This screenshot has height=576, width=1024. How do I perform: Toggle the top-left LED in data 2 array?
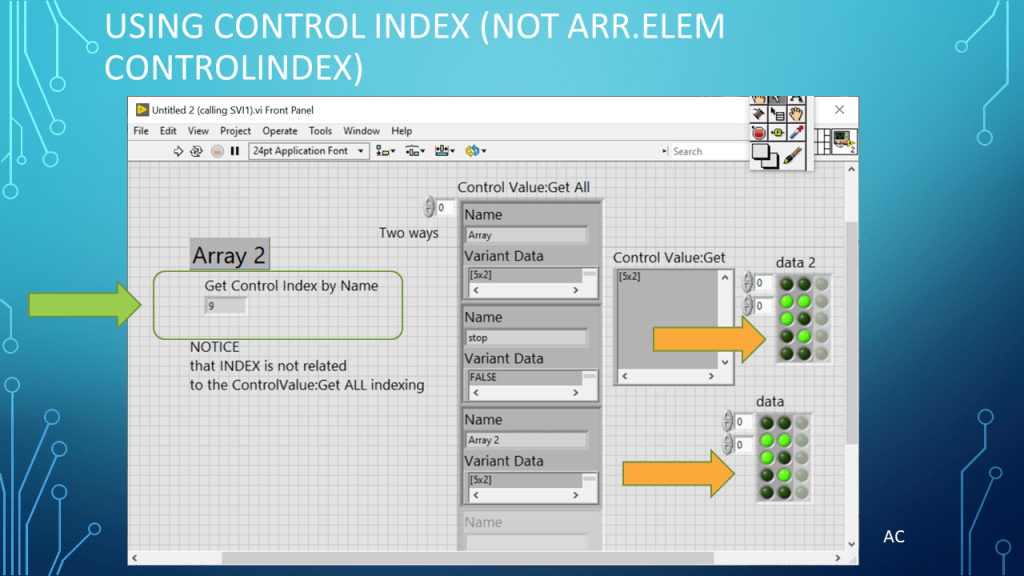tap(787, 284)
